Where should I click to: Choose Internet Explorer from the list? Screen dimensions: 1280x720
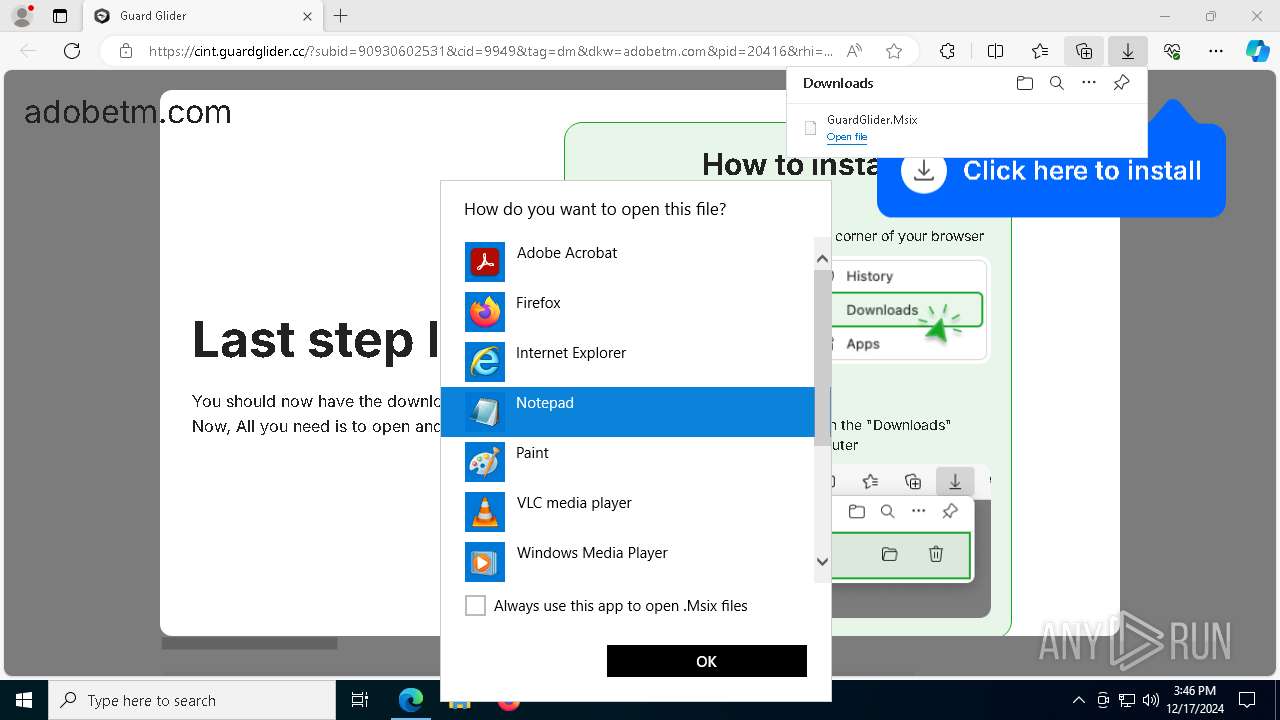628,362
